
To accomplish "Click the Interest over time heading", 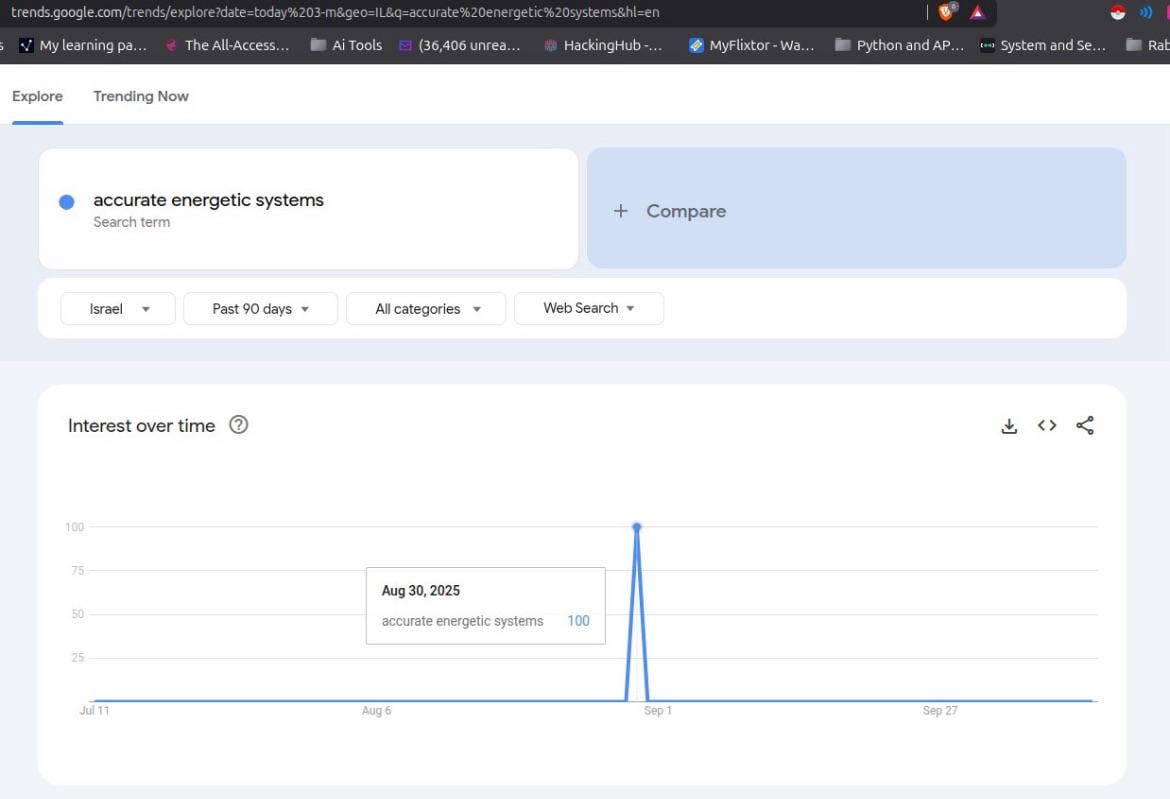I will coord(142,426).
